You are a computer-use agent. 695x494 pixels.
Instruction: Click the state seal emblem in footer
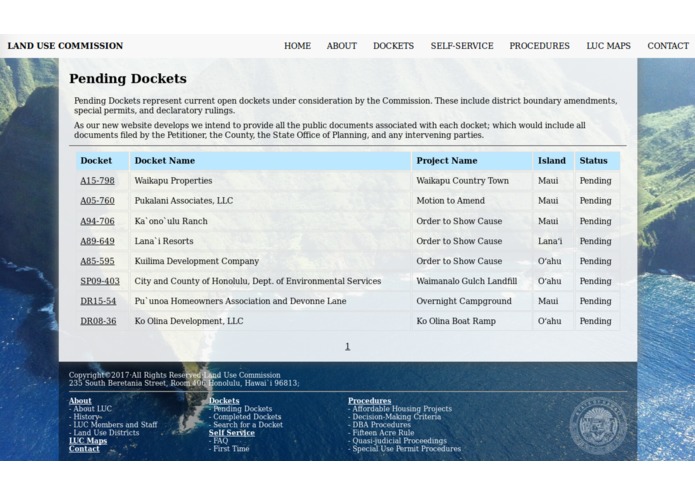pyautogui.click(x=598, y=426)
